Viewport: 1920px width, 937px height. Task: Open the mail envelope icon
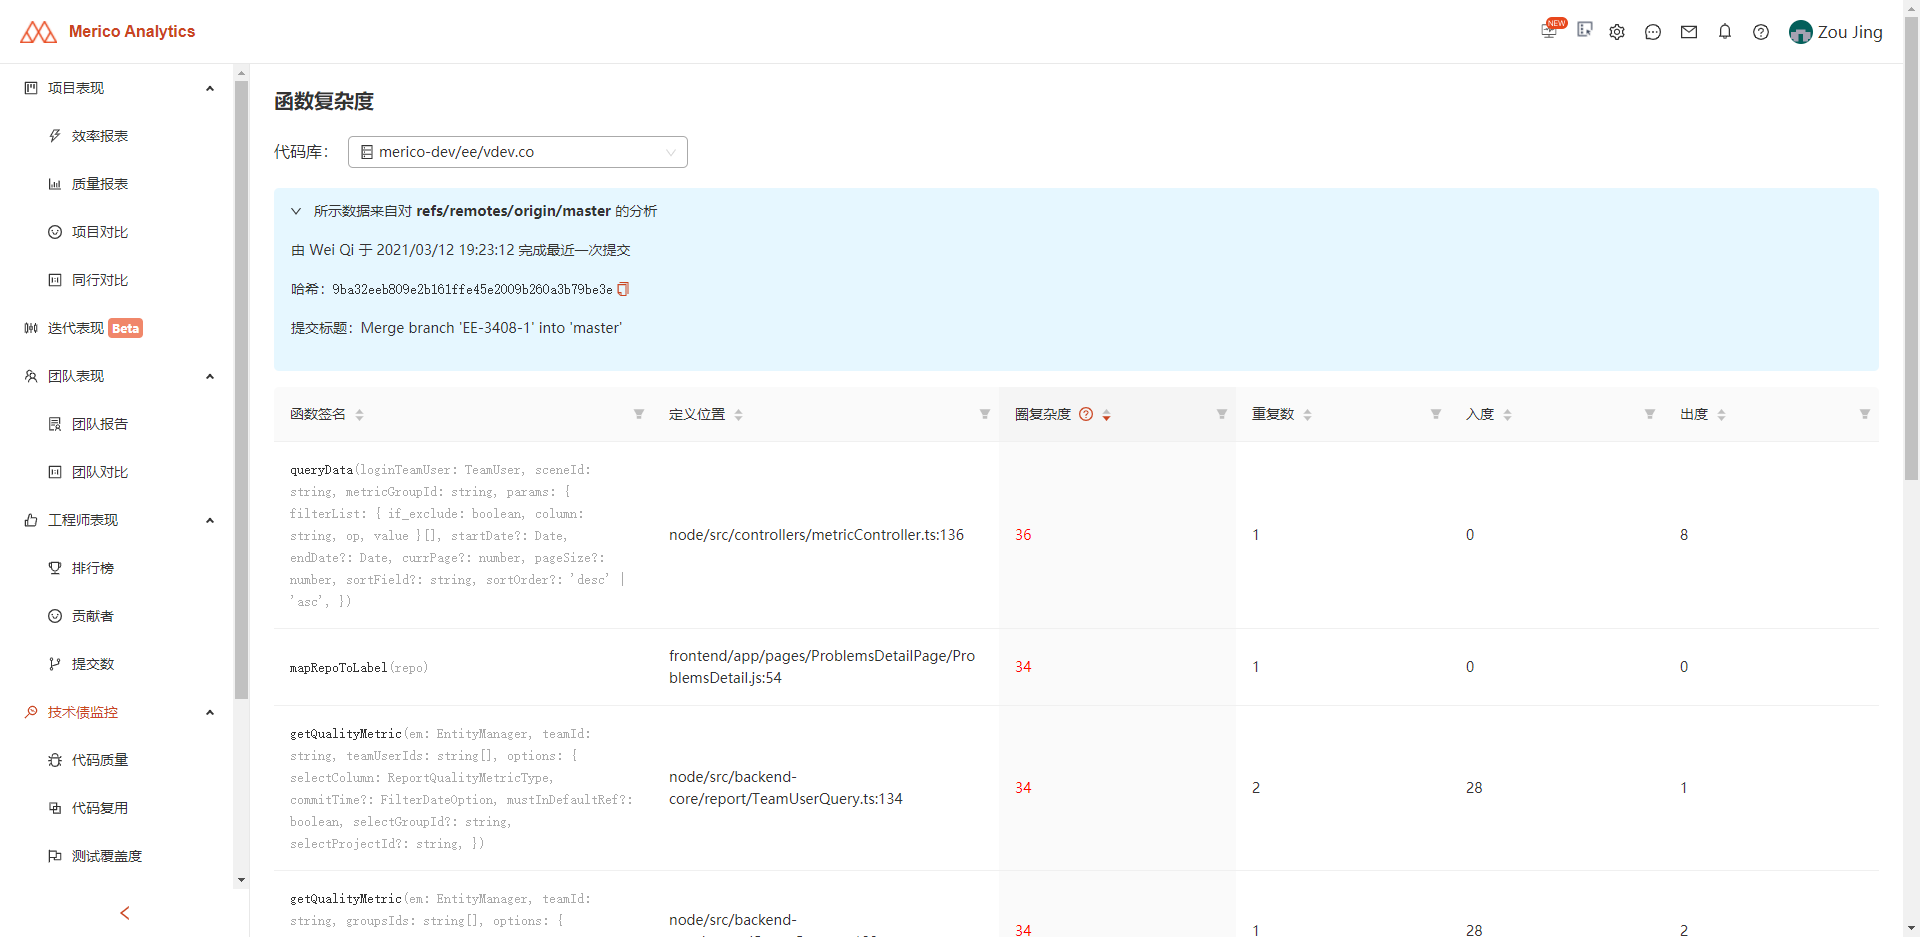[1689, 32]
